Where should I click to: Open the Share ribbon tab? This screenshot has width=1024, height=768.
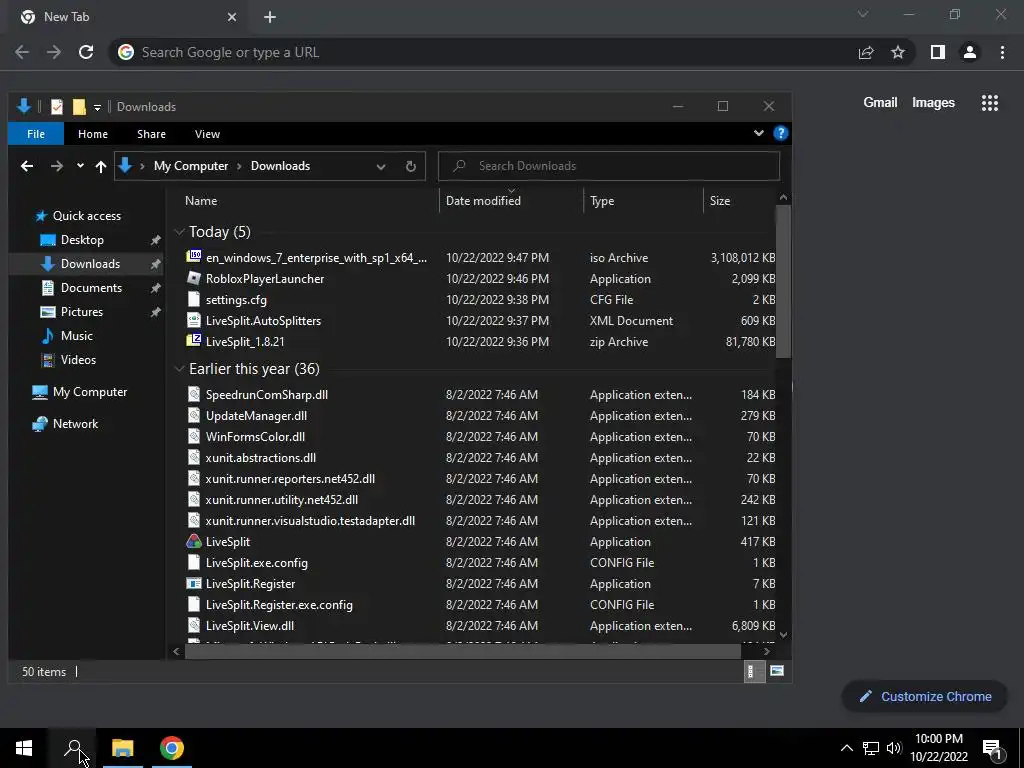(x=152, y=134)
